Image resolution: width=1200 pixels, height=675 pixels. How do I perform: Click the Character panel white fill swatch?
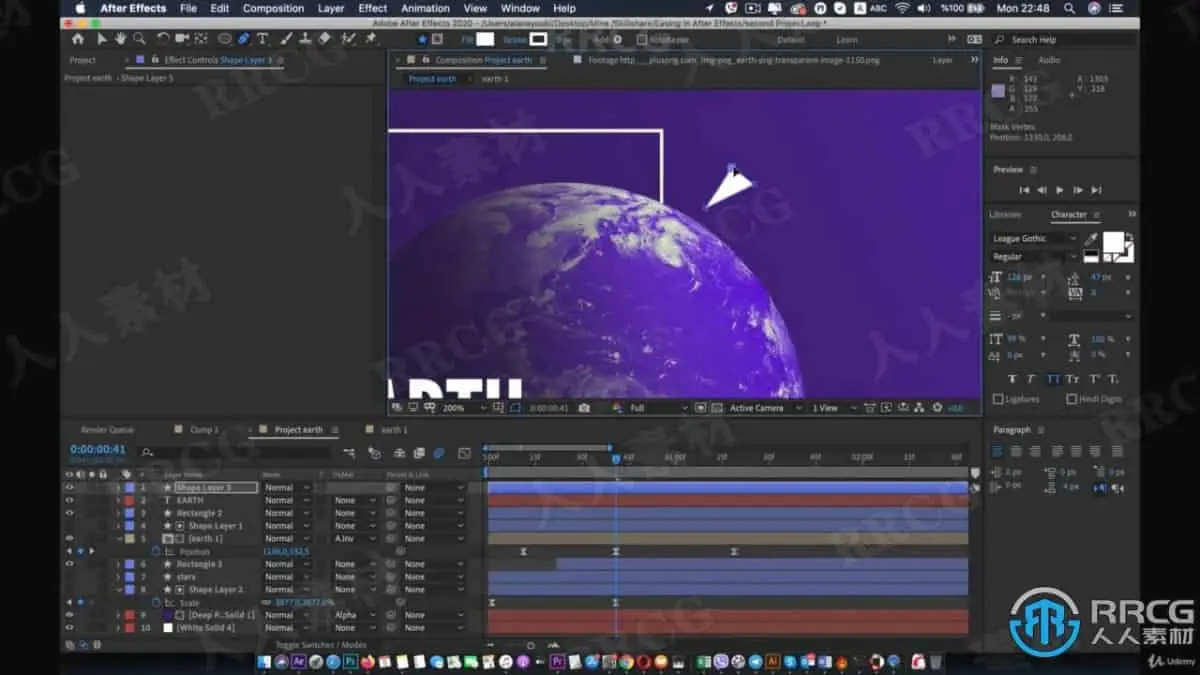[1112, 242]
